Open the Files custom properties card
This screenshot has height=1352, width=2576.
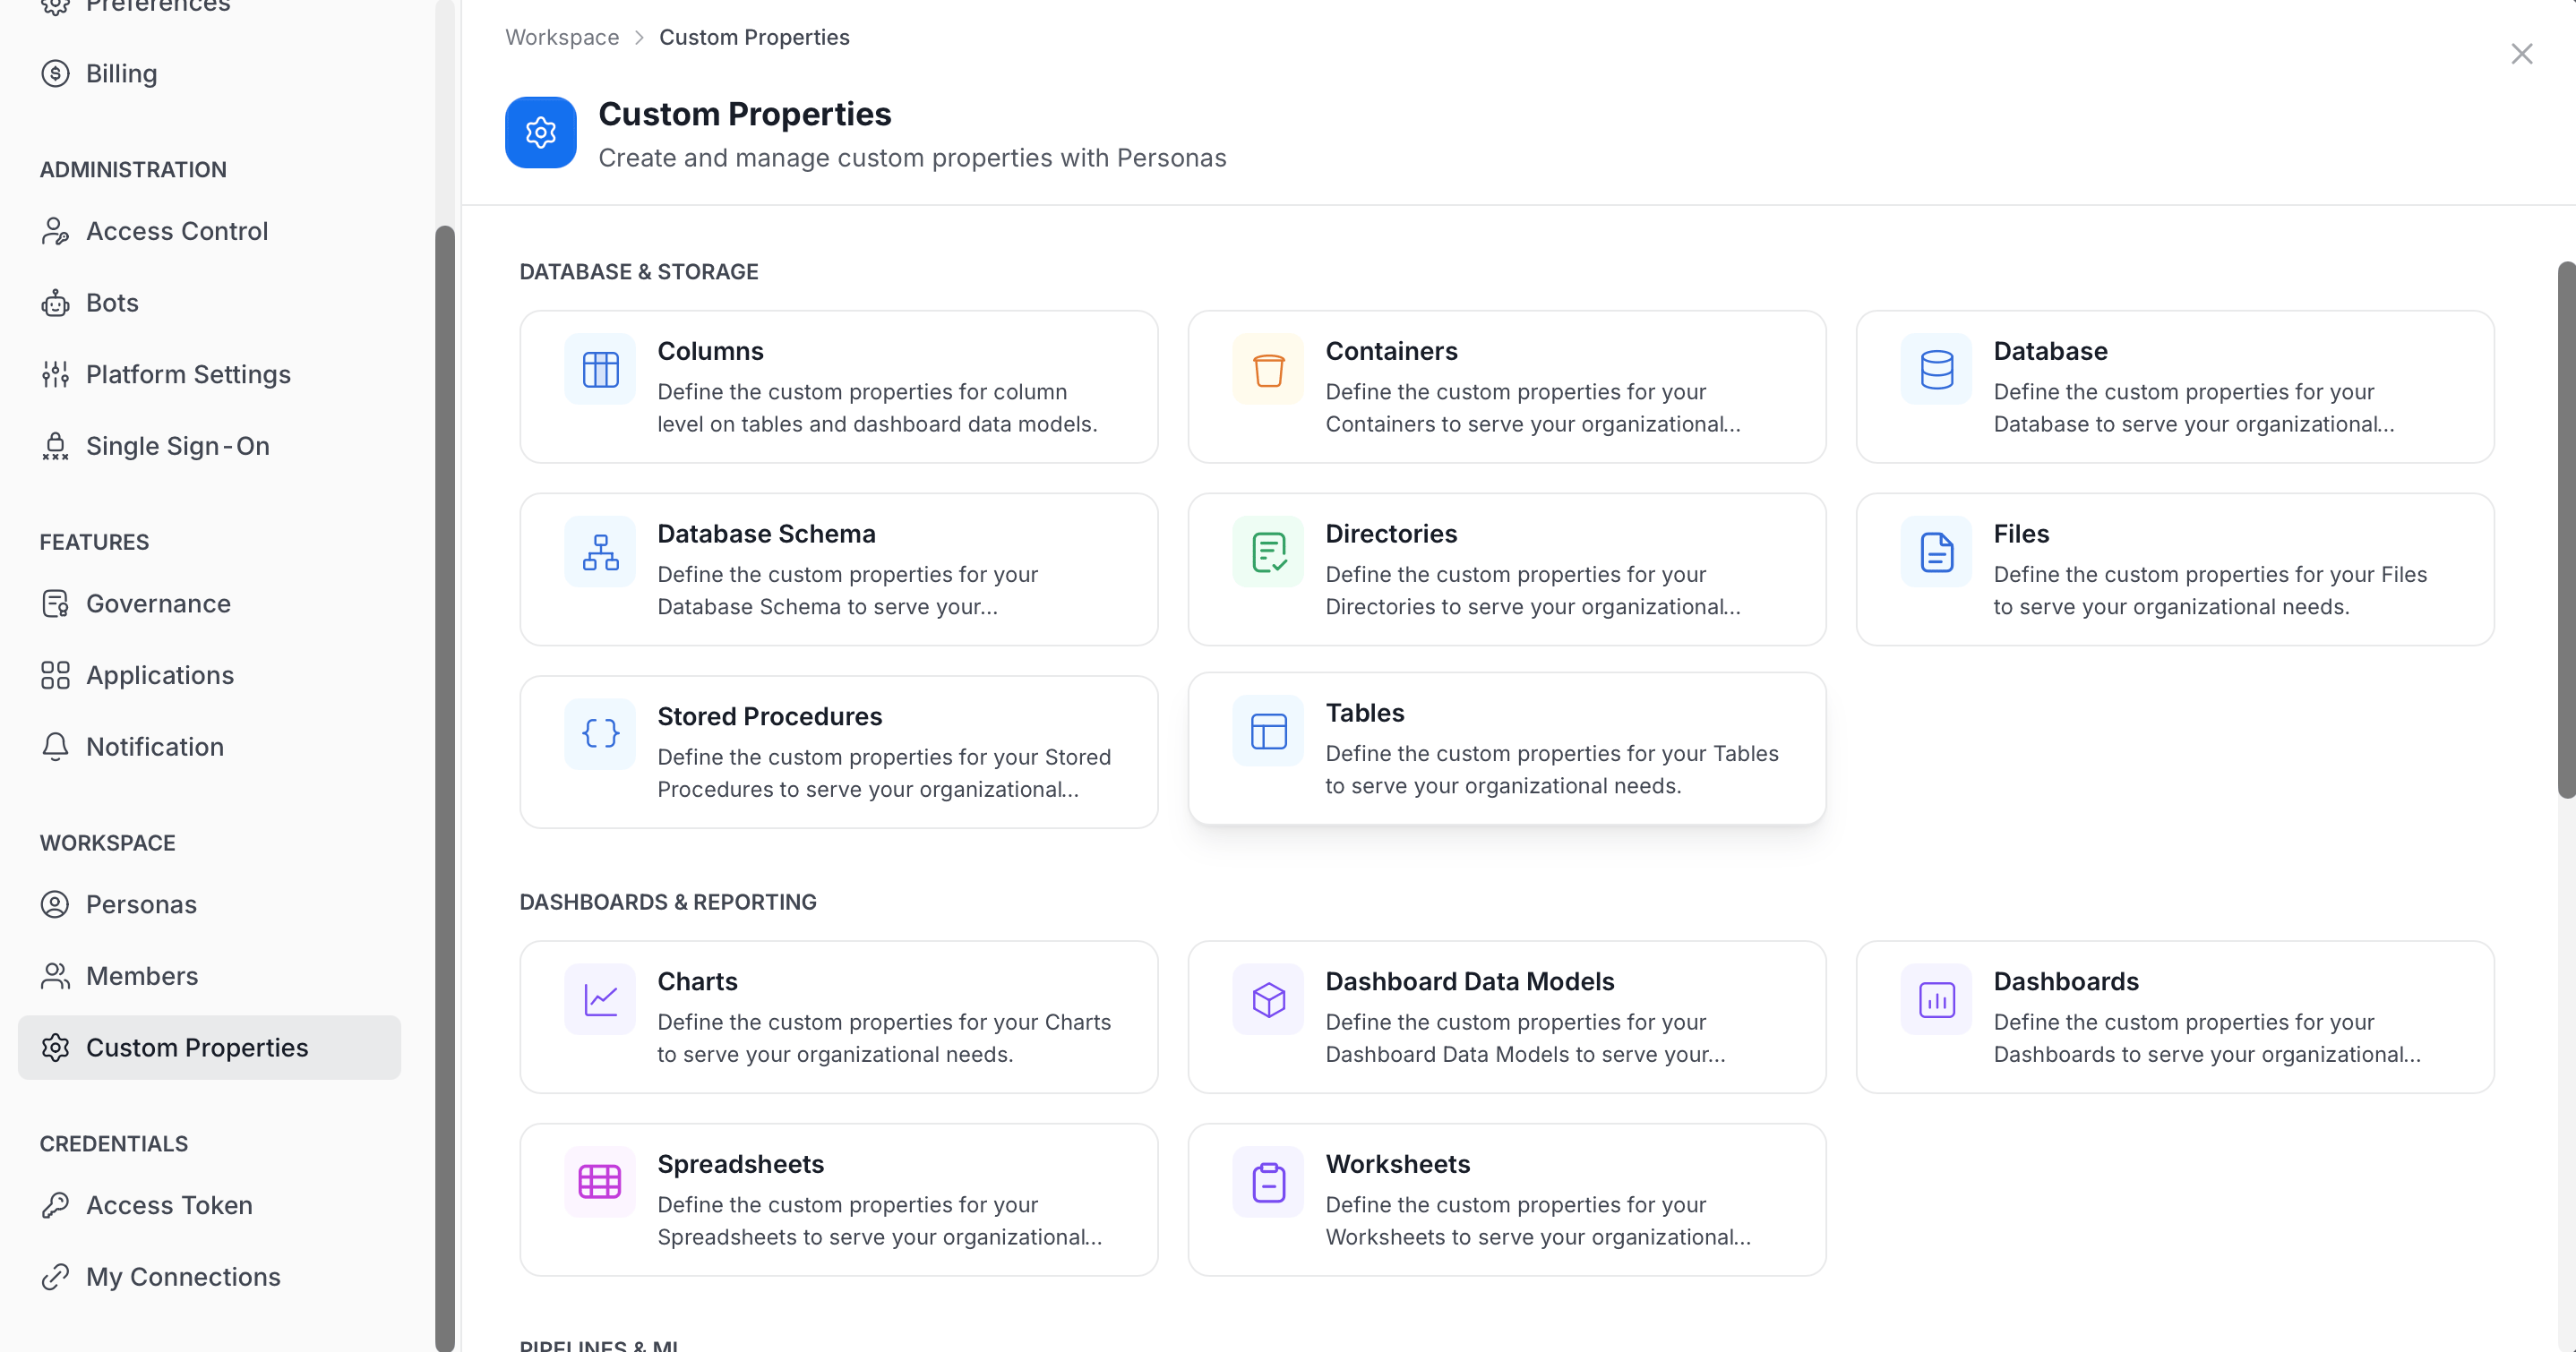tap(2175, 569)
